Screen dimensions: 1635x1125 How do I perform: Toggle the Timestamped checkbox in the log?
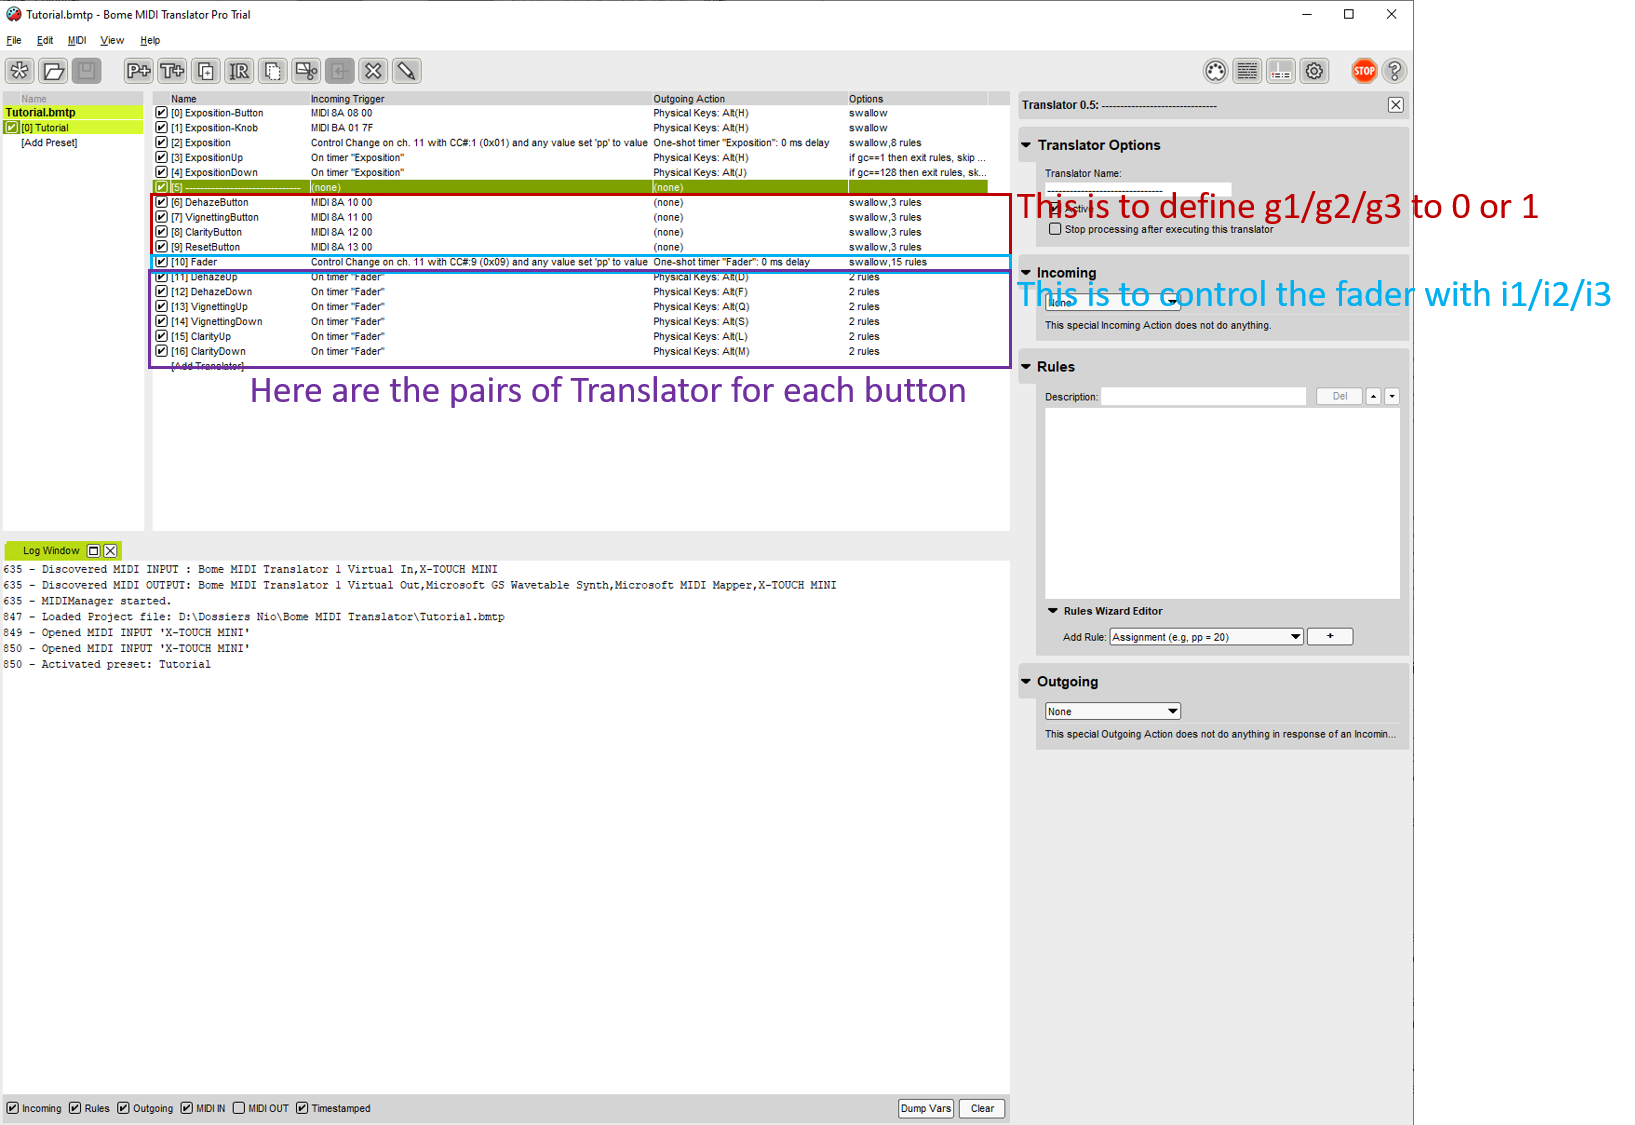pos(302,1108)
